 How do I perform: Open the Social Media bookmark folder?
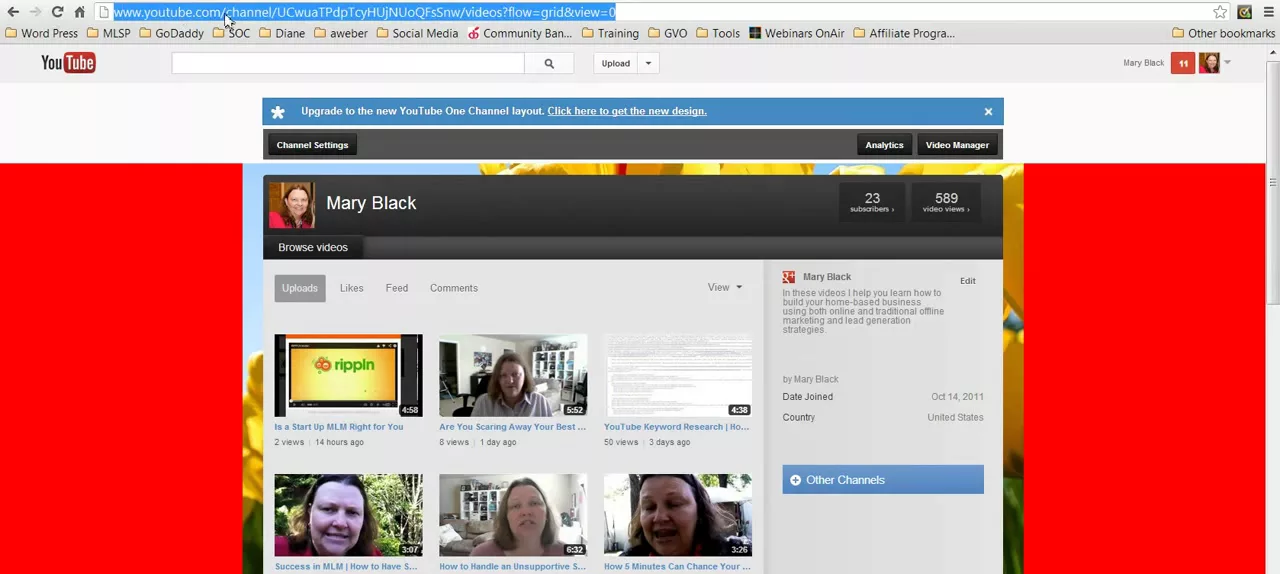(x=417, y=33)
